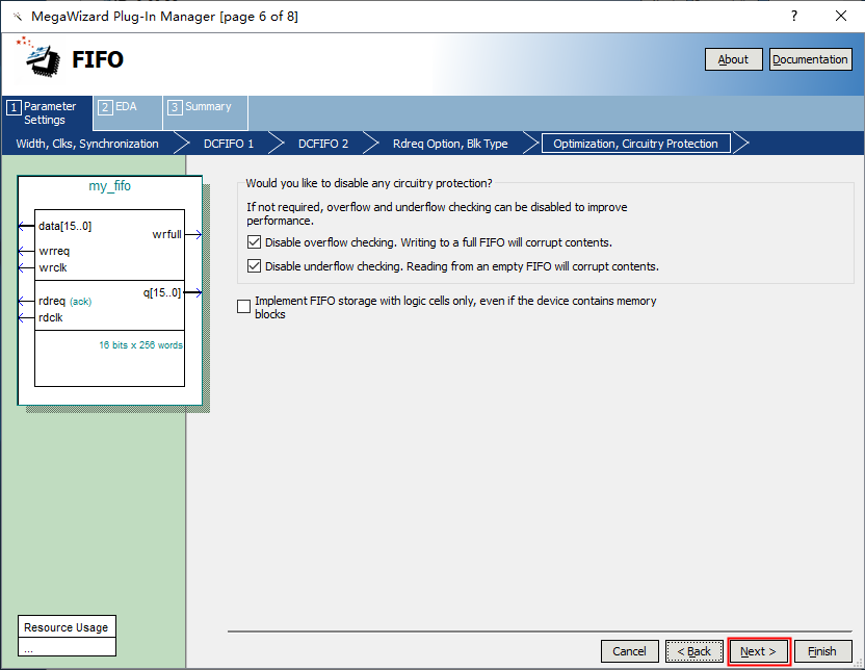Click the my_fifo block diagram
This screenshot has width=865, height=670.
click(x=109, y=290)
